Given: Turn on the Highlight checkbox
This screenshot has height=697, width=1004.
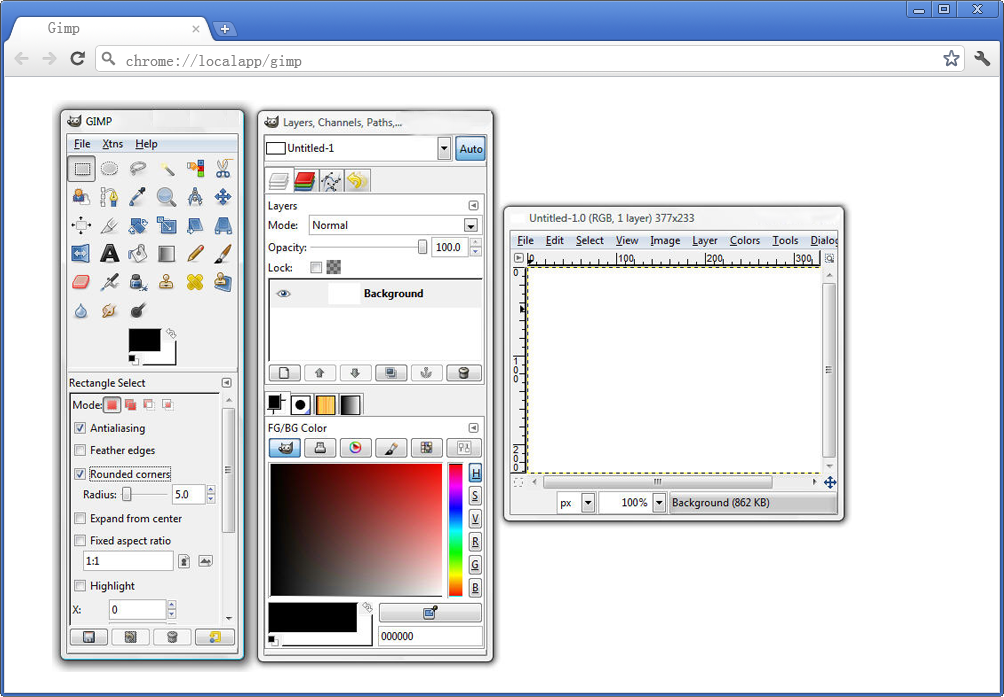Looking at the screenshot, I should point(80,586).
